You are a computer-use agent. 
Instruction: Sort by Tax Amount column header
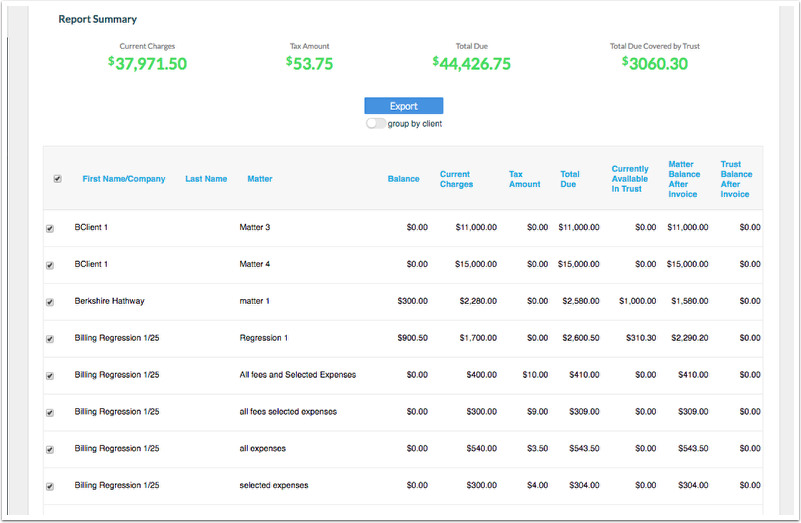524,179
